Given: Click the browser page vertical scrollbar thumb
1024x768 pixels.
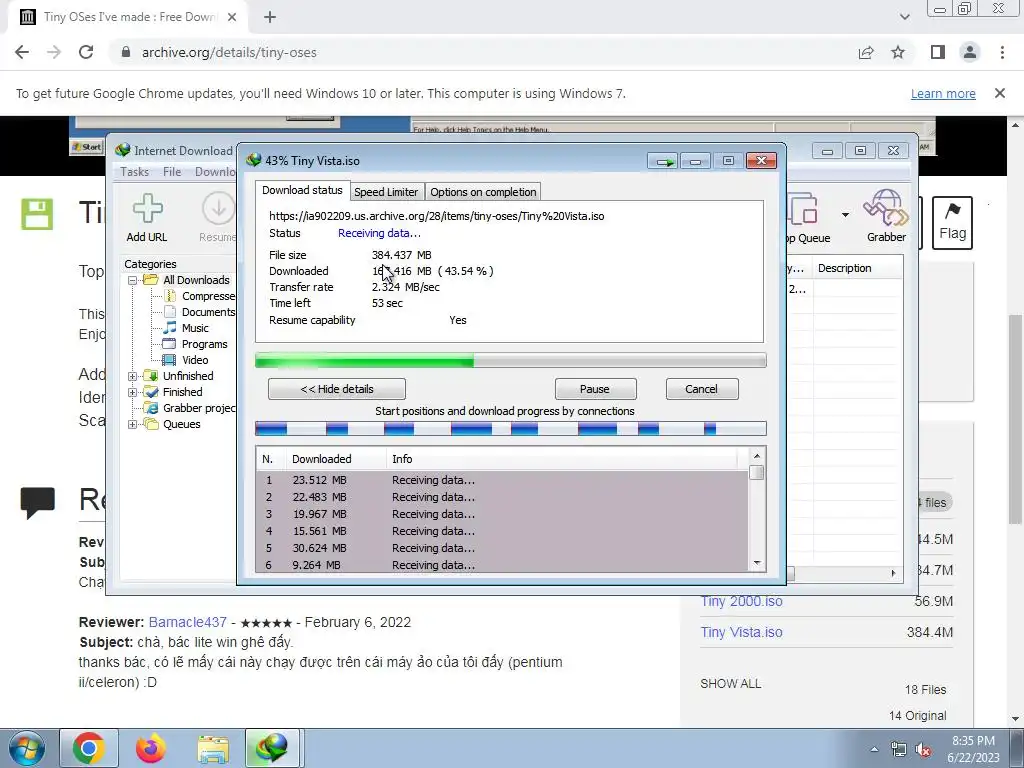Looking at the screenshot, I should point(1016,418).
